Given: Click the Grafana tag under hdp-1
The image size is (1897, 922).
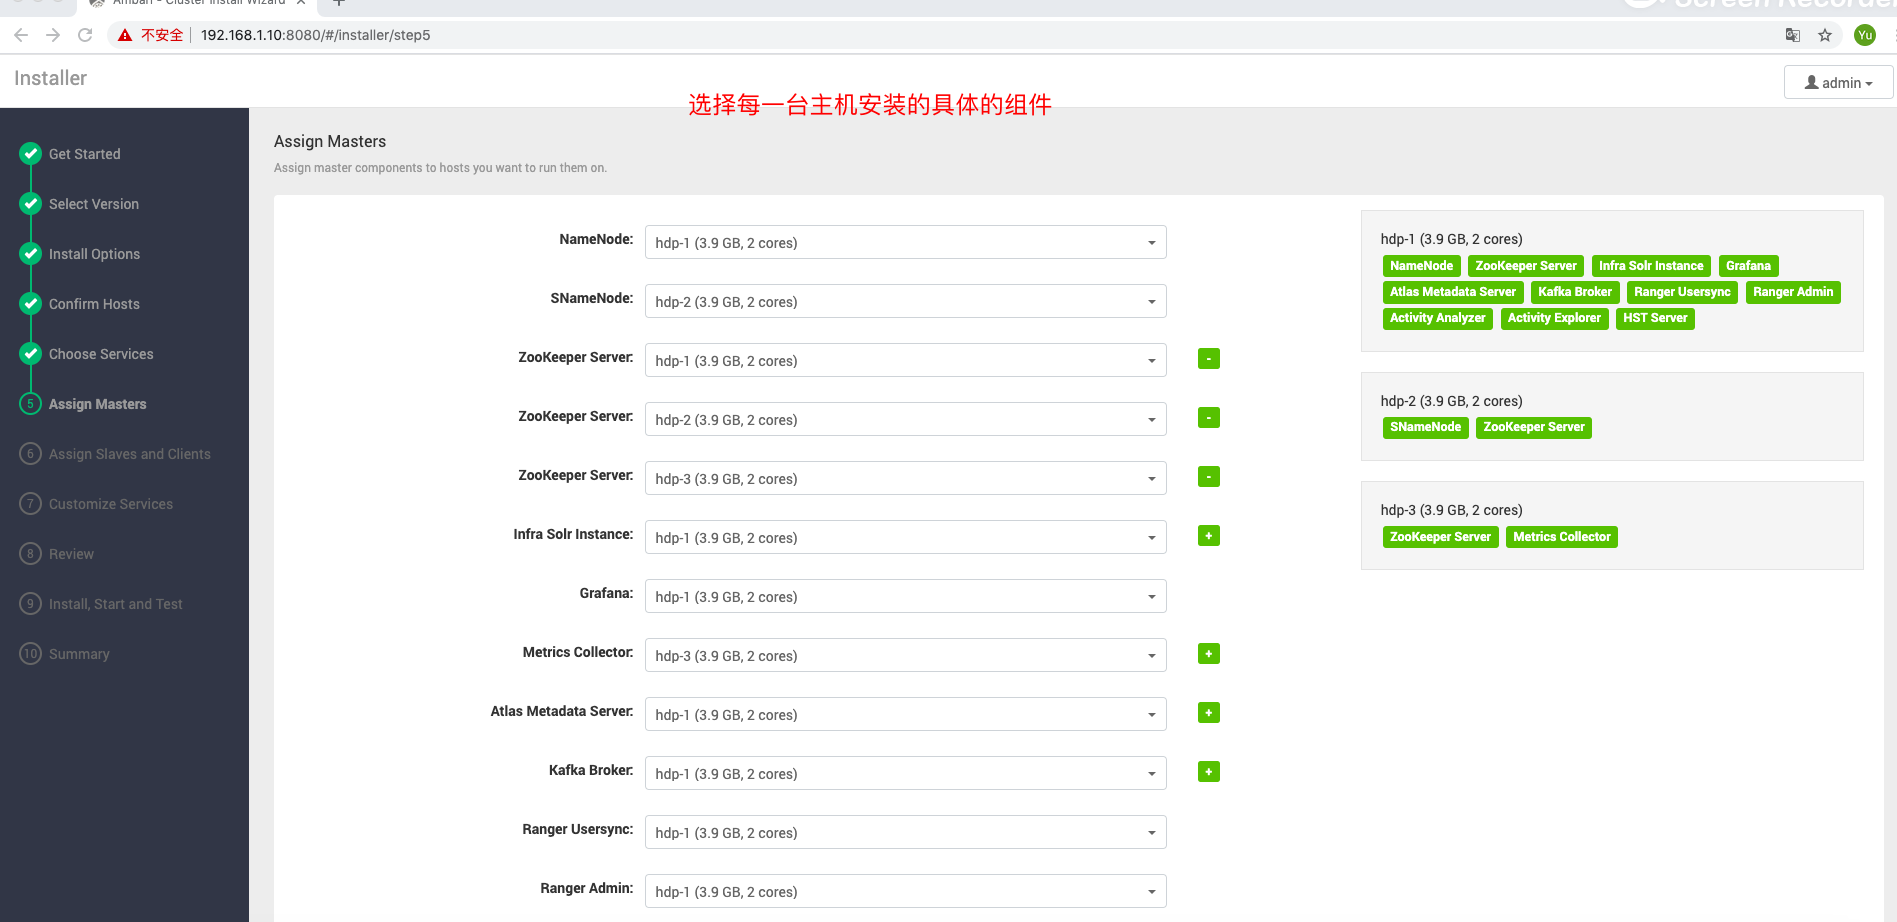Looking at the screenshot, I should click(x=1748, y=266).
